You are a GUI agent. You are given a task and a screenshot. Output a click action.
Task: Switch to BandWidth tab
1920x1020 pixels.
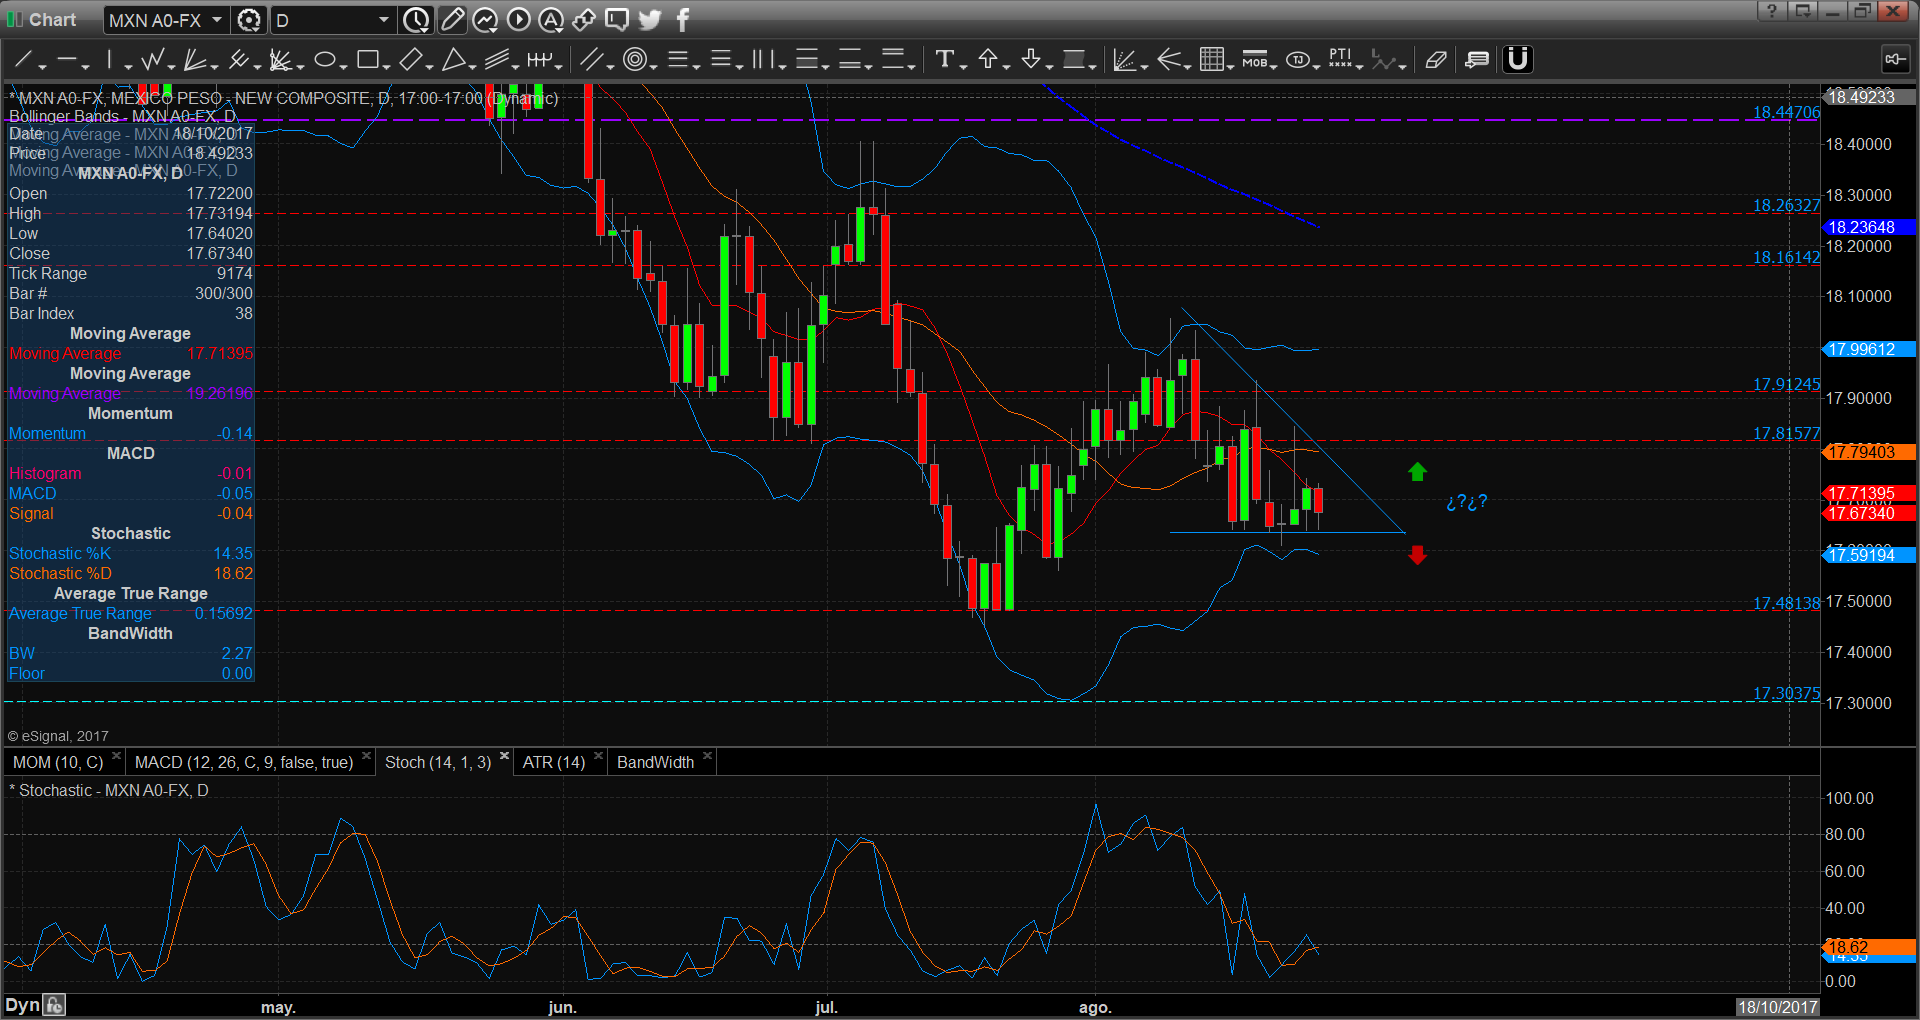[656, 762]
